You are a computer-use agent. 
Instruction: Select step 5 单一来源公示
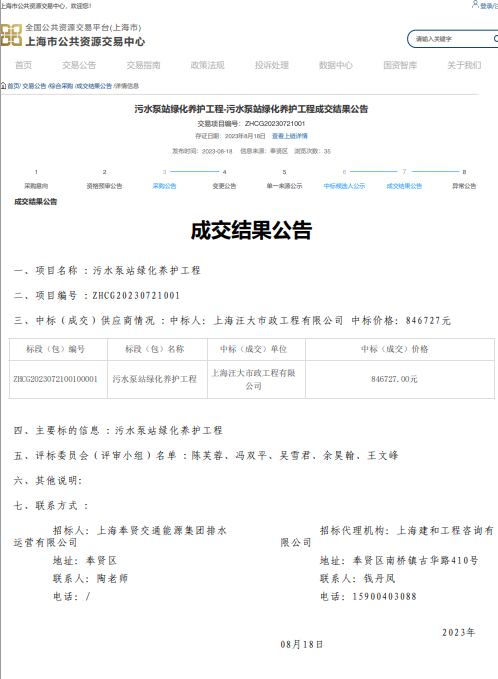point(285,180)
